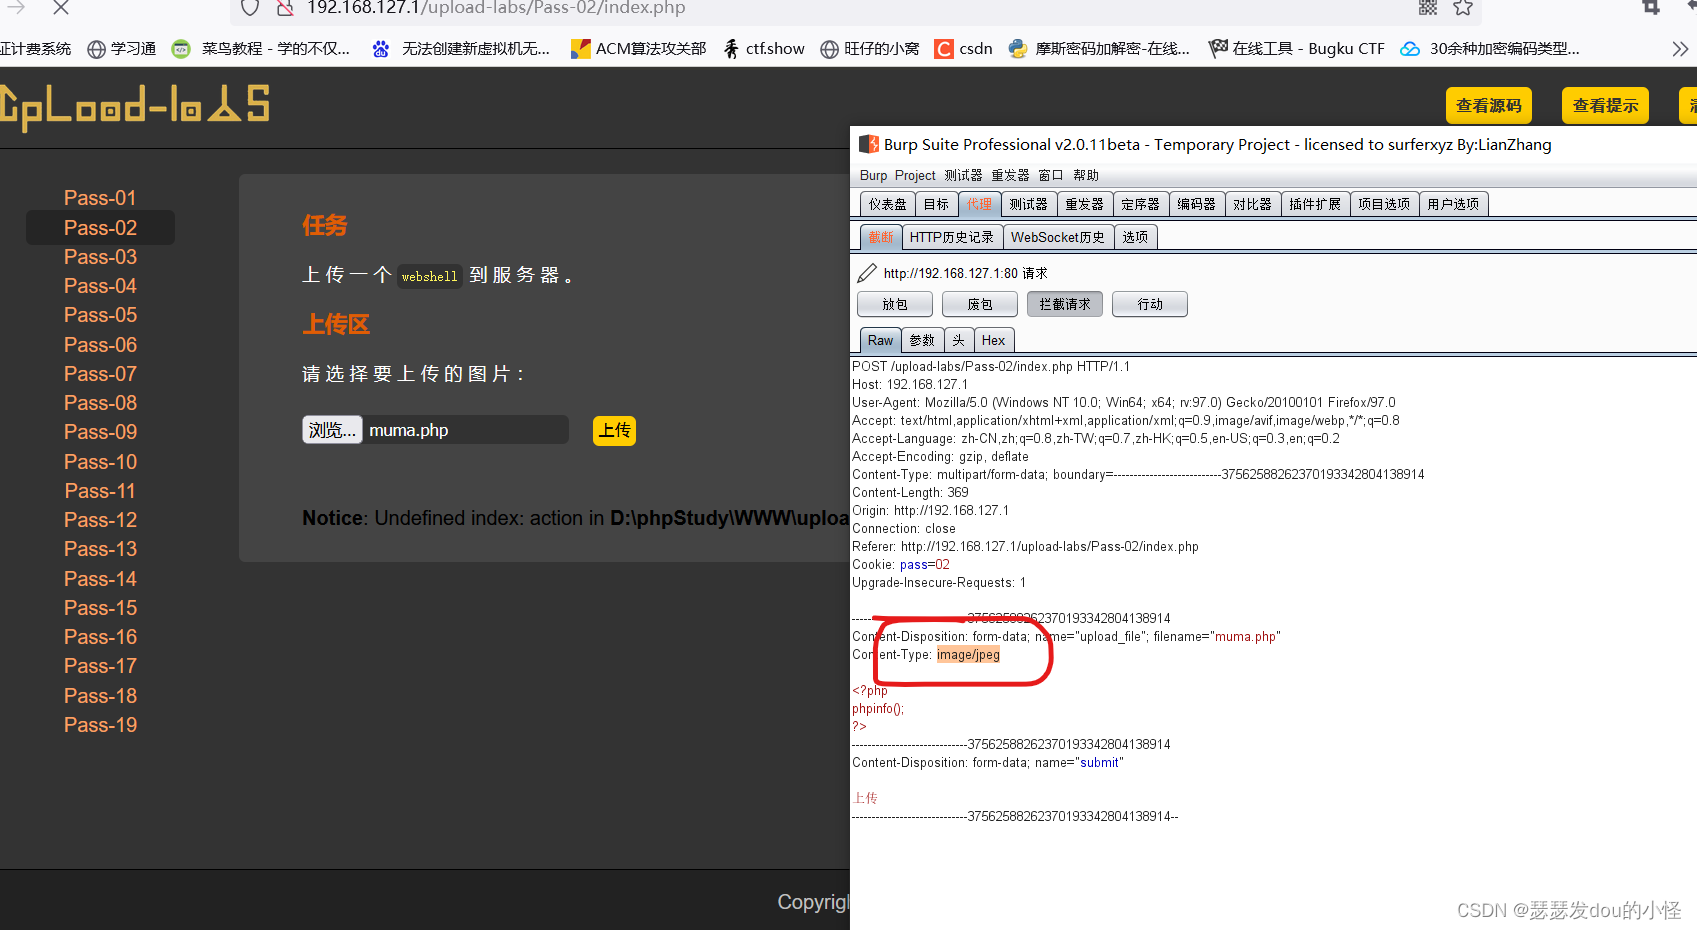Screen dimensions: 1697x930
Task: Open the WebSocket历史 sub-tab
Action: click(x=1058, y=237)
